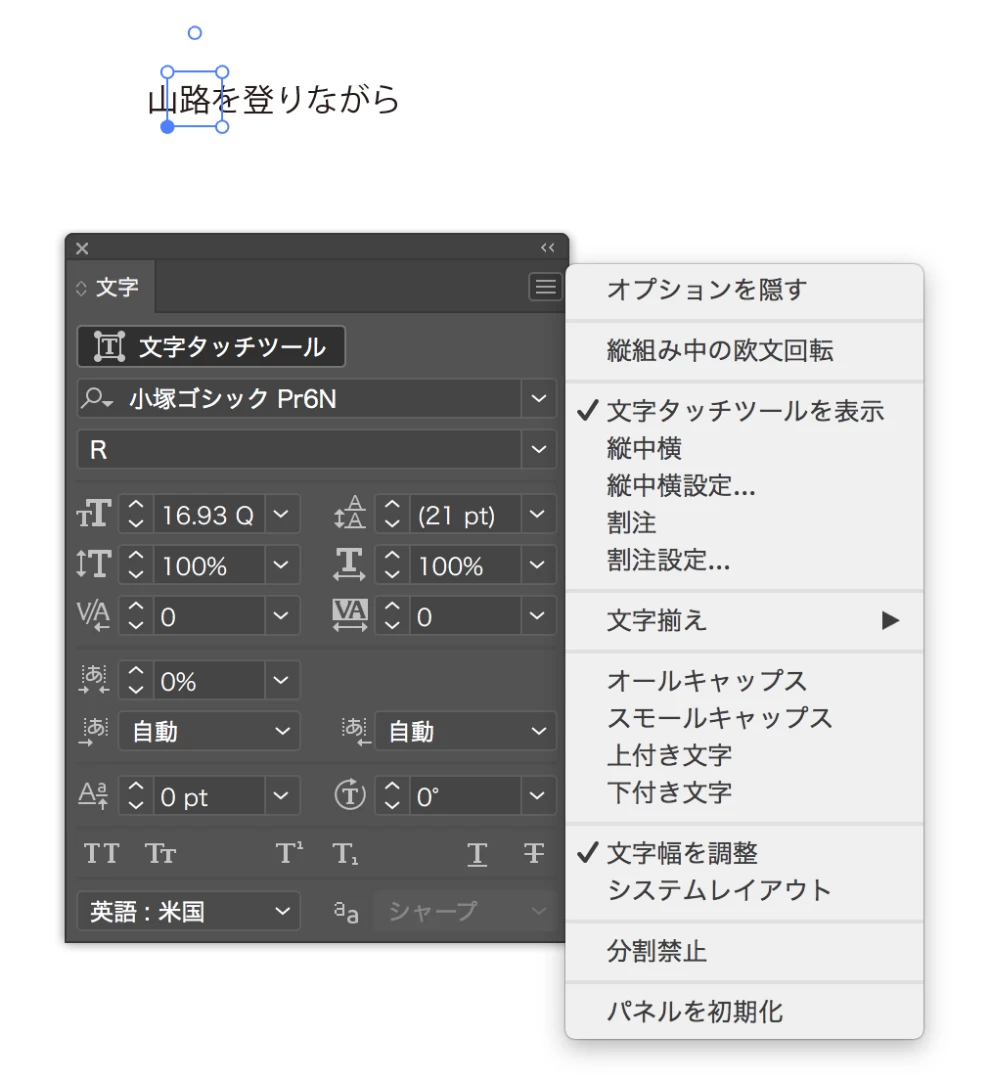Open the character rotation 0° dropdown
Viewport: 988px width, 1080px height.
pos(537,796)
